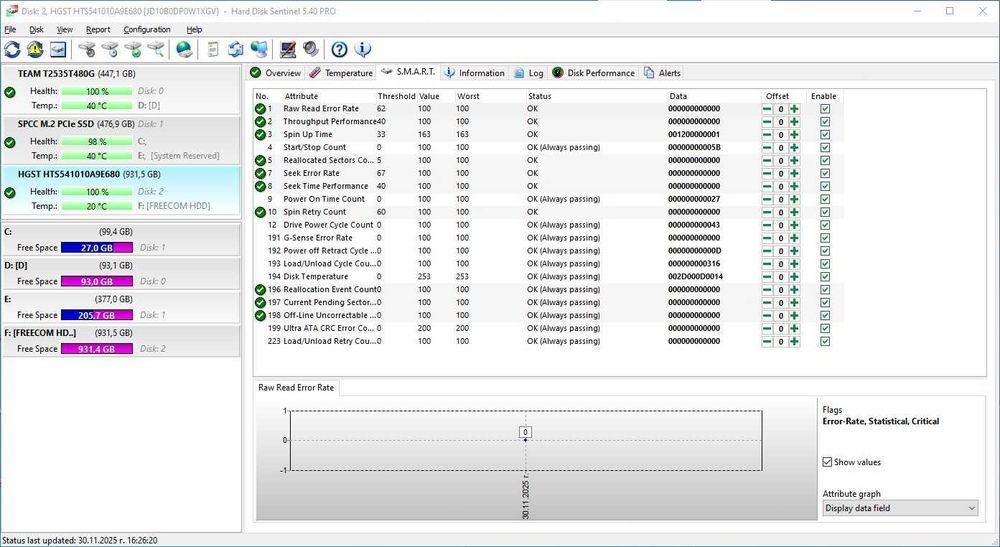Toggle Enable checkbox for Throughput Performance
Screen dimensions: 1000x547
(x=825, y=122)
